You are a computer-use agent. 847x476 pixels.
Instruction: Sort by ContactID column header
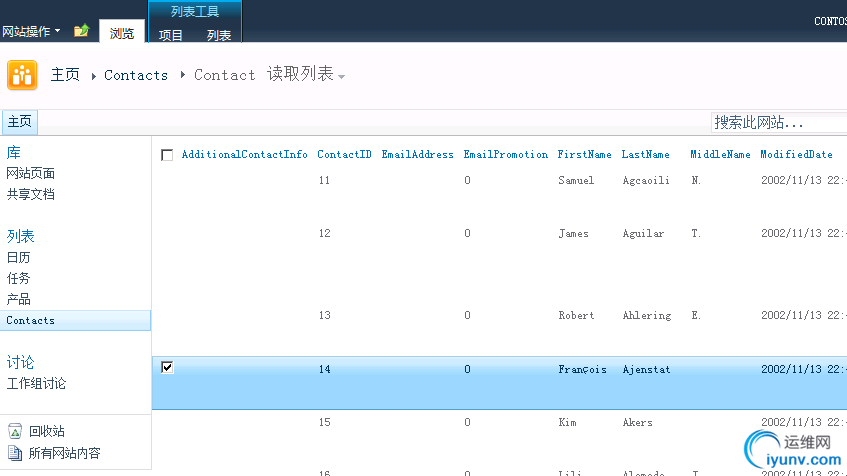[344, 155]
